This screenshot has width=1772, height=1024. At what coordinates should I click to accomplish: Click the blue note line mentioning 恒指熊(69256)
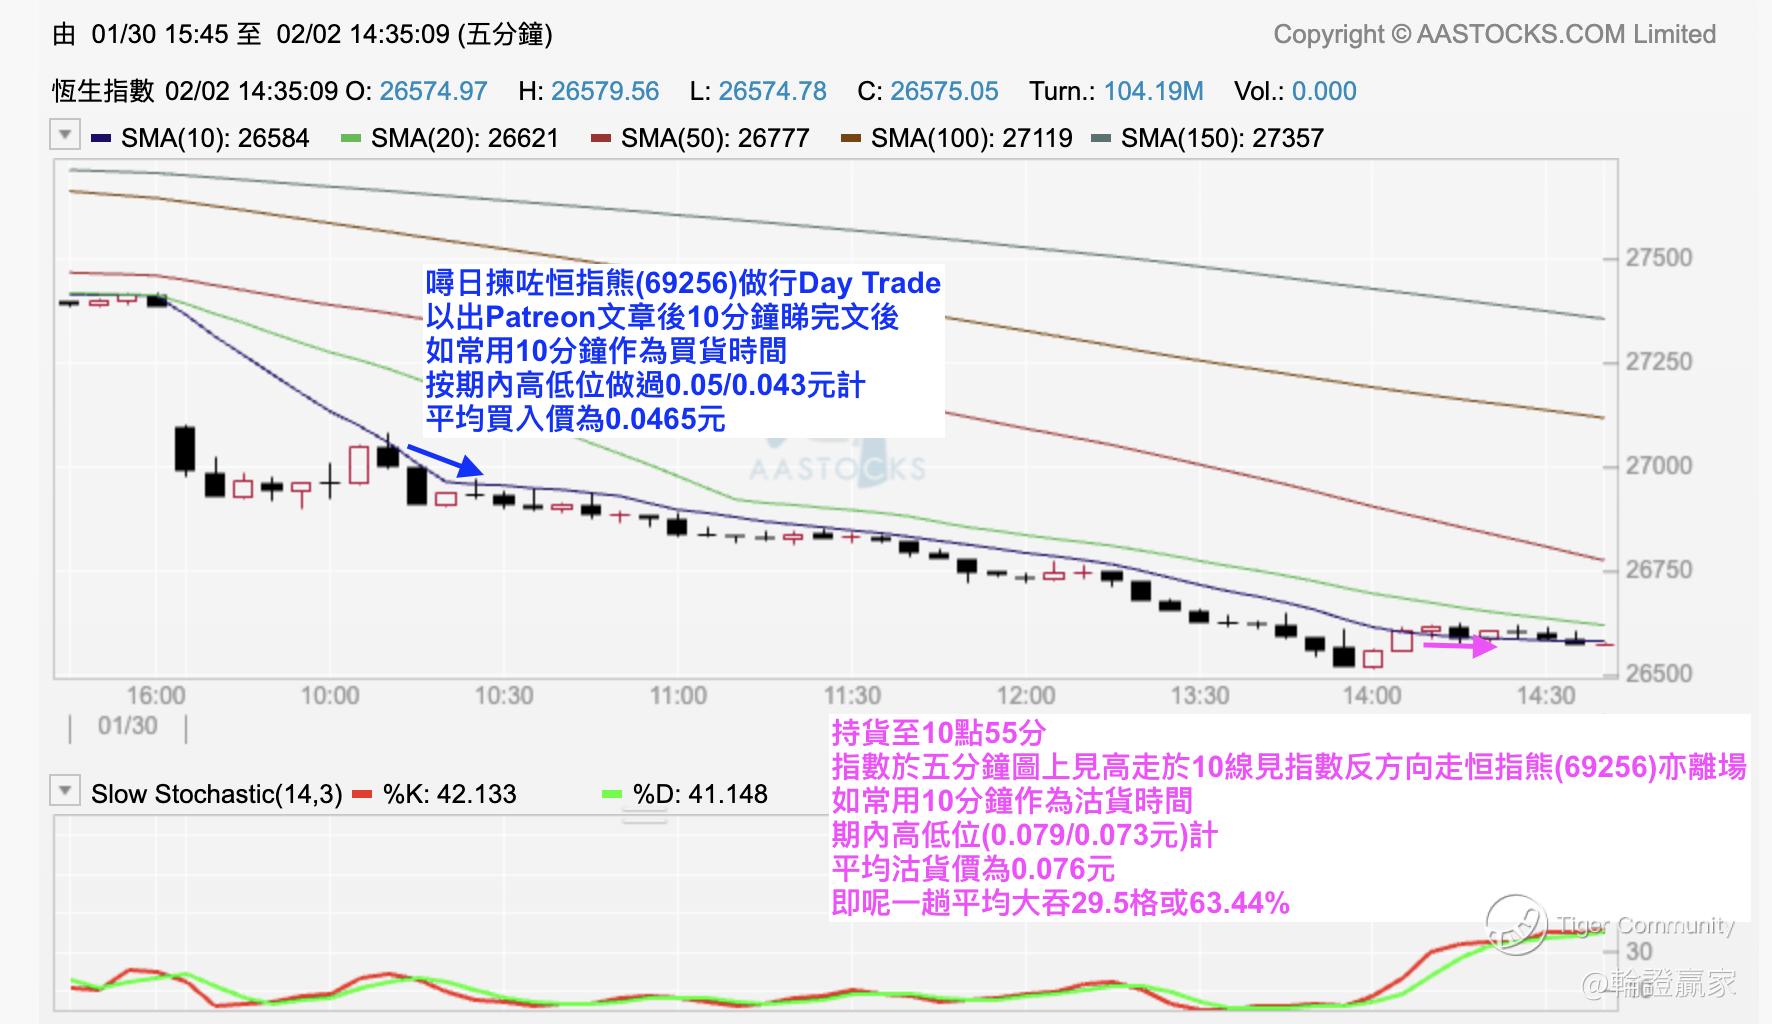pyautogui.click(x=683, y=283)
